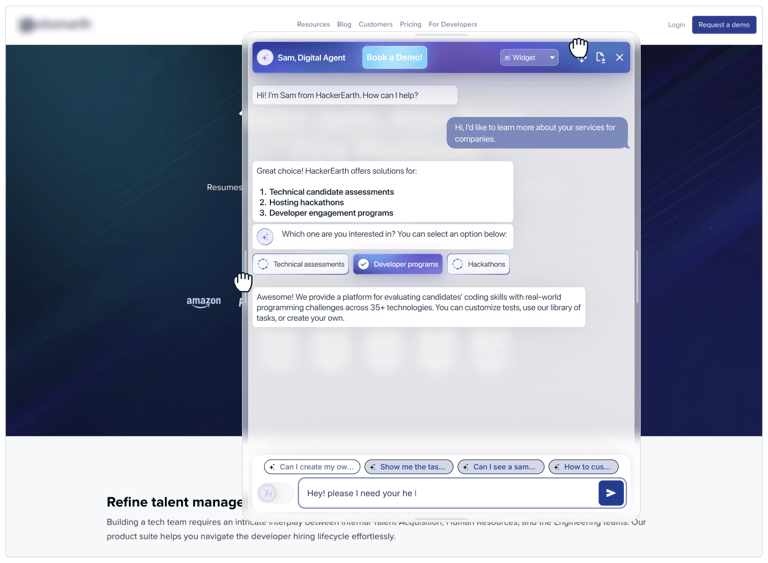Image resolution: width=768 pixels, height=563 pixels.
Task: Click the 'Refine talent manage' heading
Action: (x=174, y=502)
